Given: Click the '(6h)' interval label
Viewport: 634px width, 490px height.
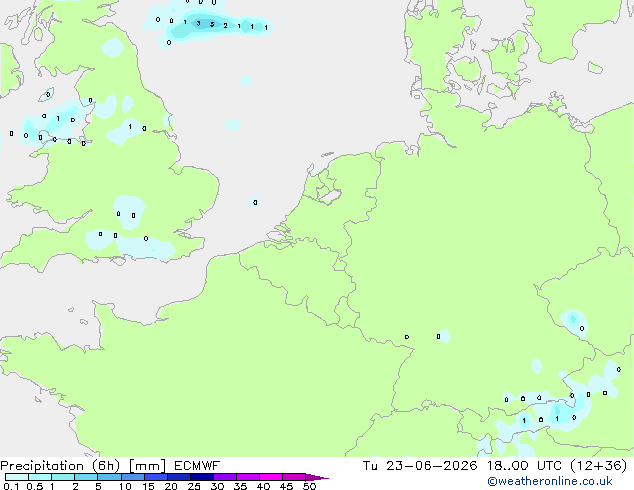Looking at the screenshot, I should (106, 466).
